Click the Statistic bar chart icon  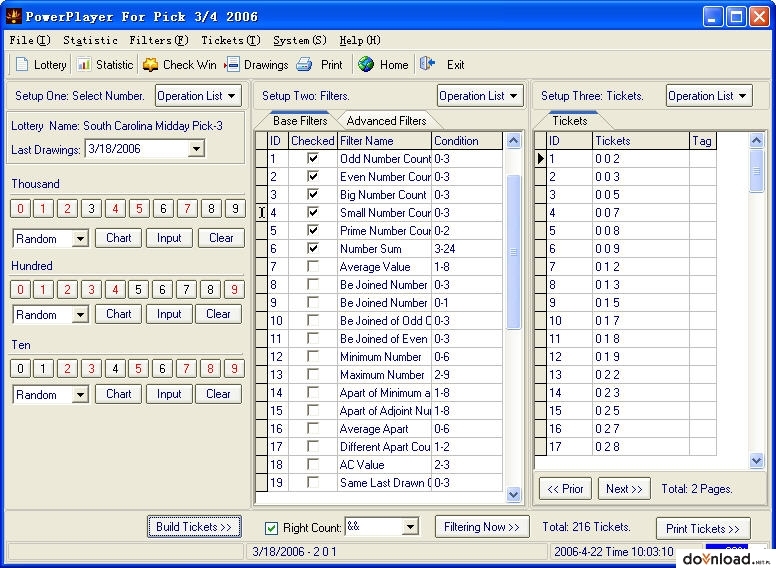(x=84, y=64)
